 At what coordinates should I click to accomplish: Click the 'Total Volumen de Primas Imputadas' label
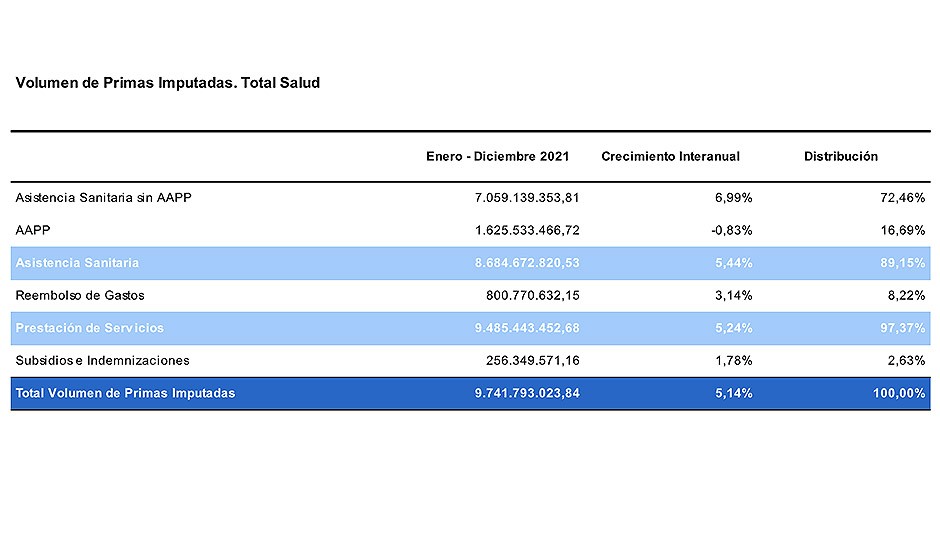pos(125,393)
